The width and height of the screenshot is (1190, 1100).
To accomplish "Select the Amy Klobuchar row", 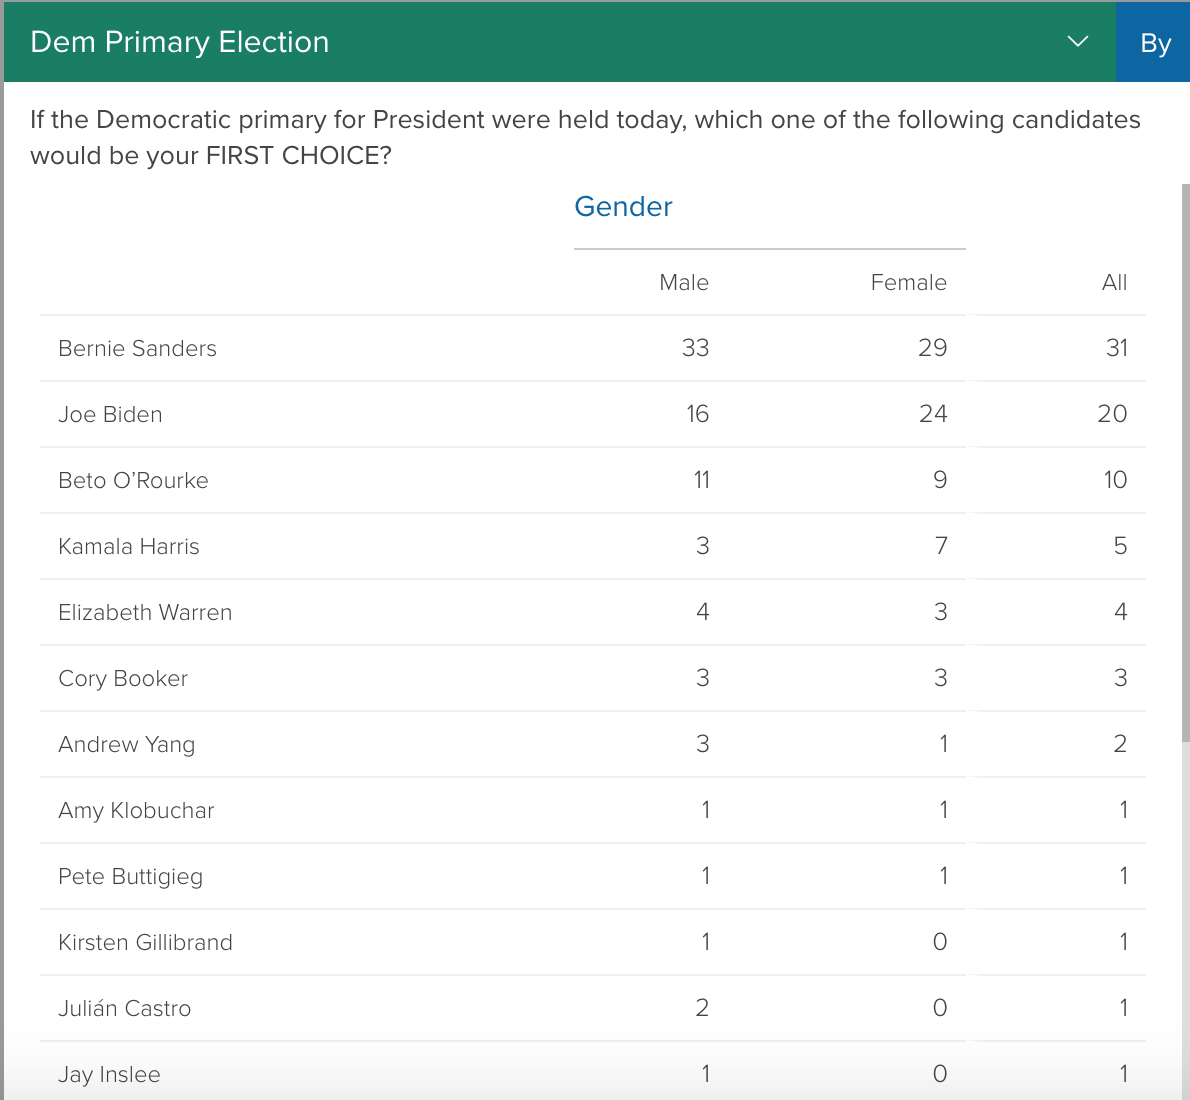I will pyautogui.click(x=136, y=810).
